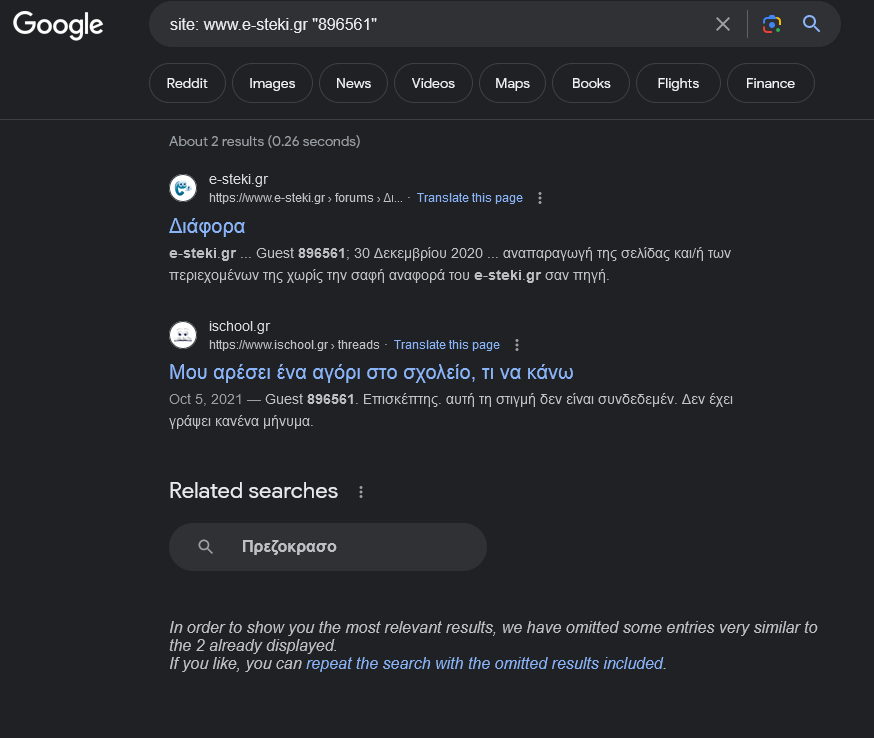The height and width of the screenshot is (738, 874).
Task: Clear the search box with X icon
Action: coord(723,24)
